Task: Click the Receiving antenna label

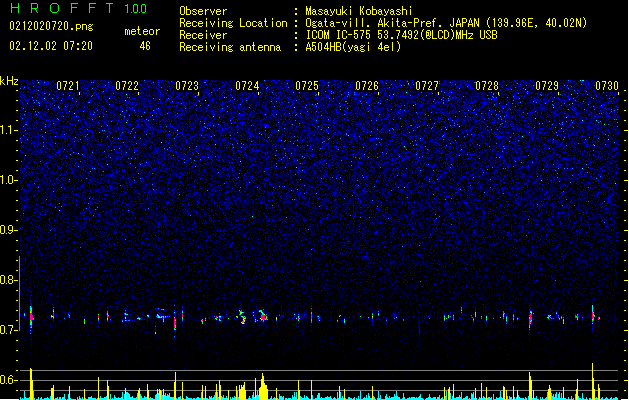Action: pos(230,47)
